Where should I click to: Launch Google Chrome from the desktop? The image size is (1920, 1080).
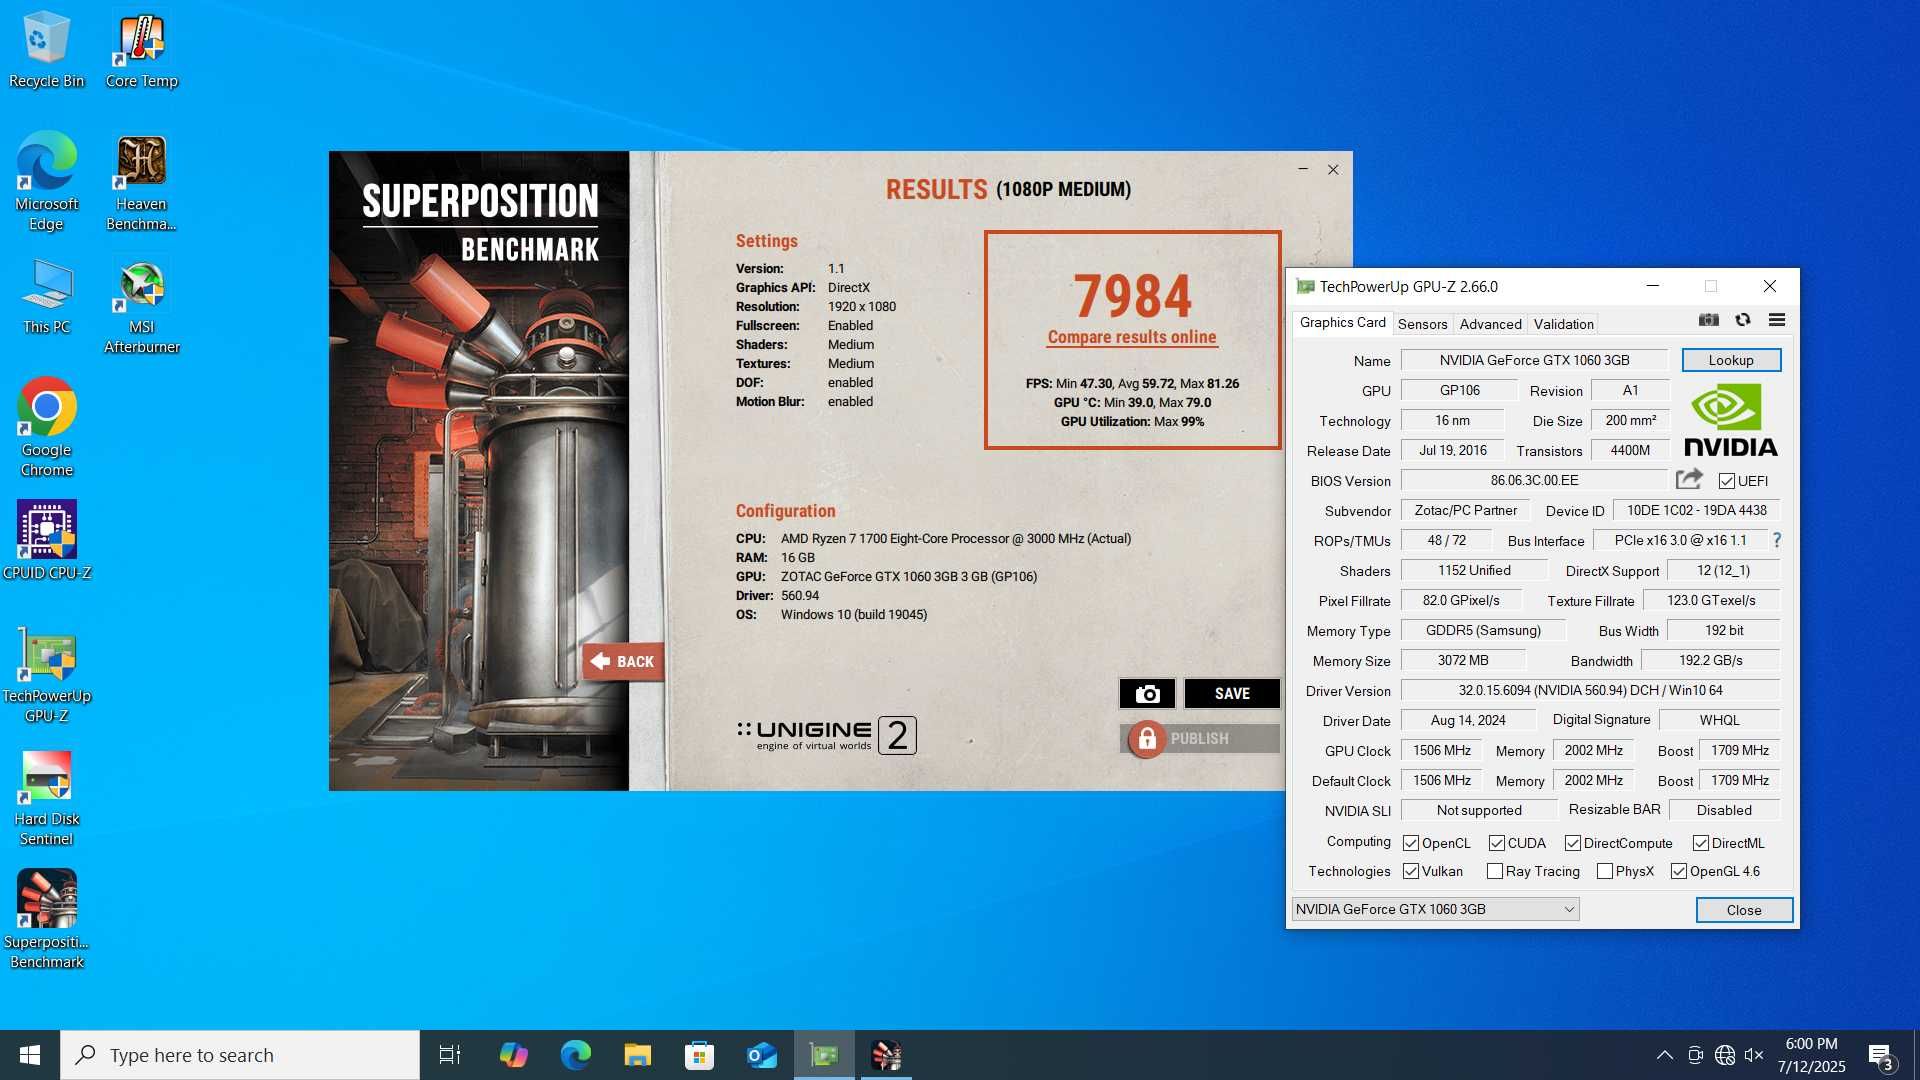point(46,428)
